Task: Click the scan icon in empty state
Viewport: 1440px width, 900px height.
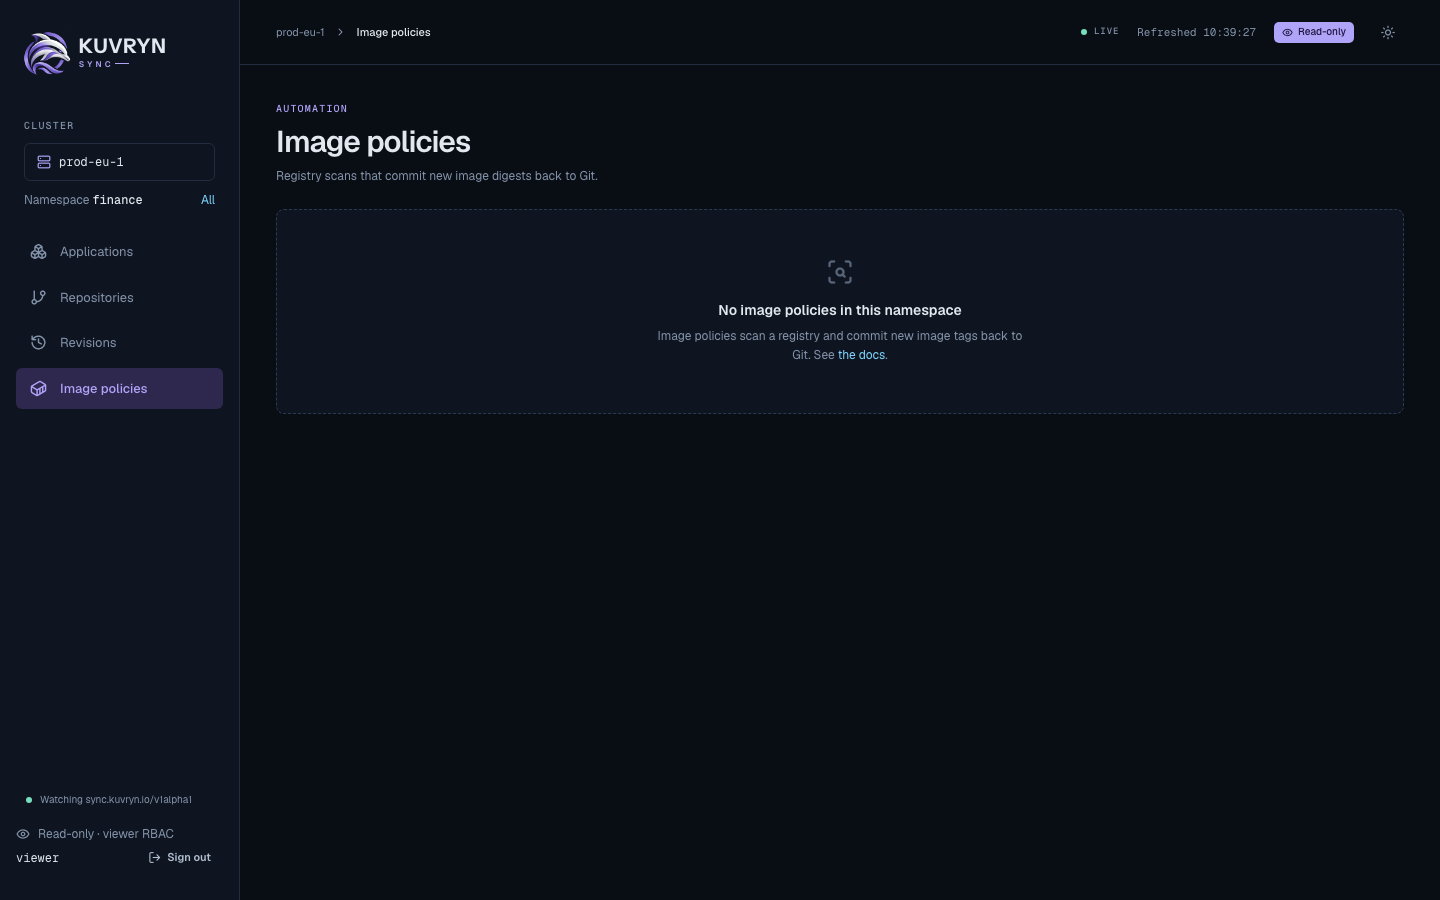Action: click(x=840, y=272)
